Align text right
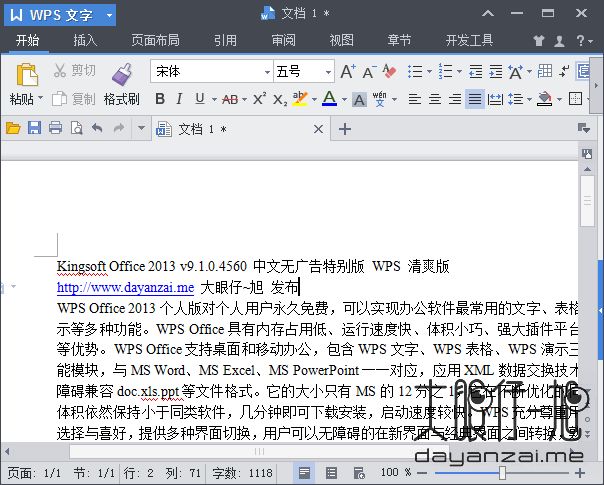Image resolution: width=604 pixels, height=485 pixels. click(x=455, y=99)
